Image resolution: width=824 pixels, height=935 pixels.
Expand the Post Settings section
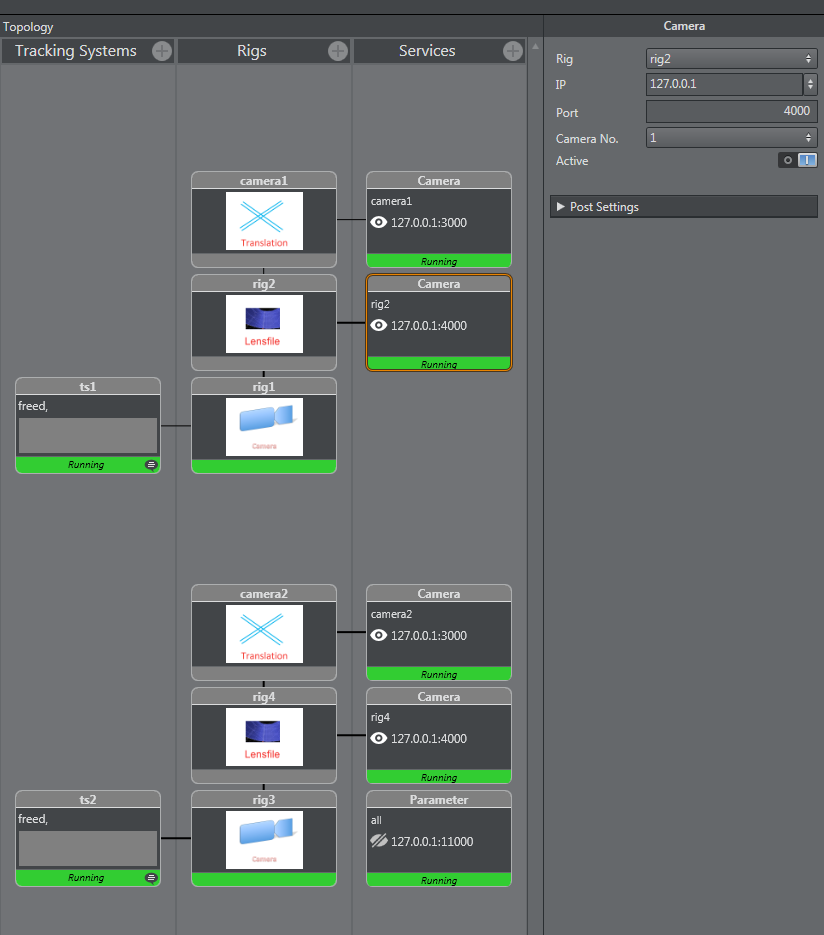pos(561,207)
